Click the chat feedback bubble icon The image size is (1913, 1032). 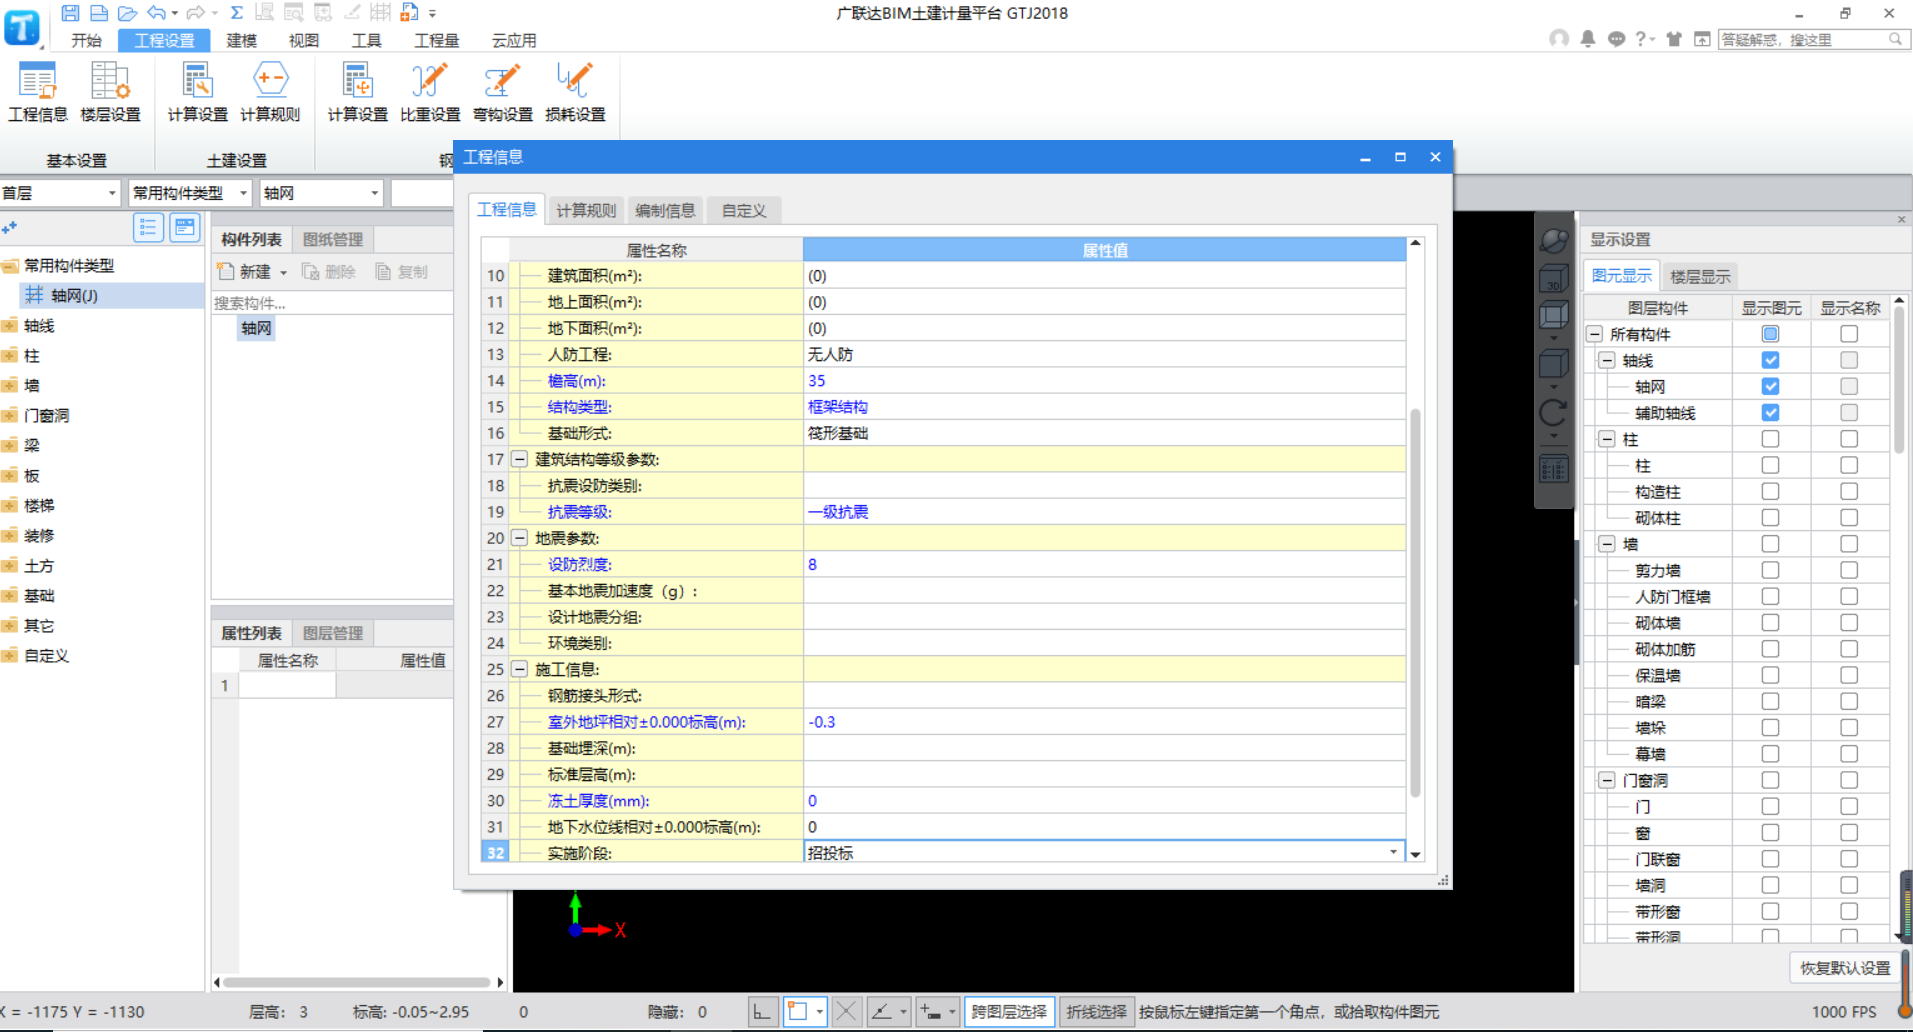coord(1617,39)
